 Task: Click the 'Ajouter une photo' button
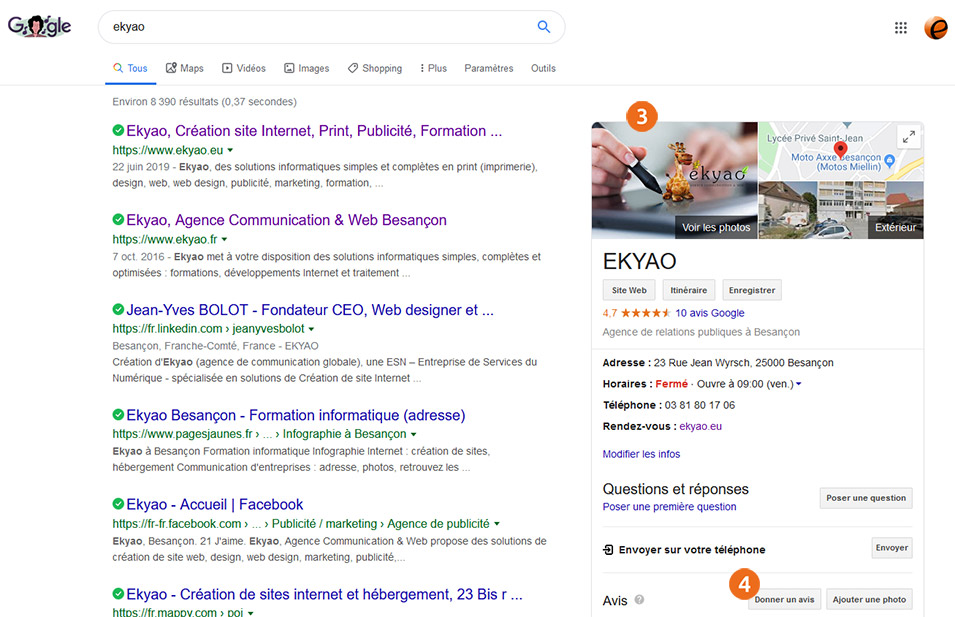click(869, 599)
